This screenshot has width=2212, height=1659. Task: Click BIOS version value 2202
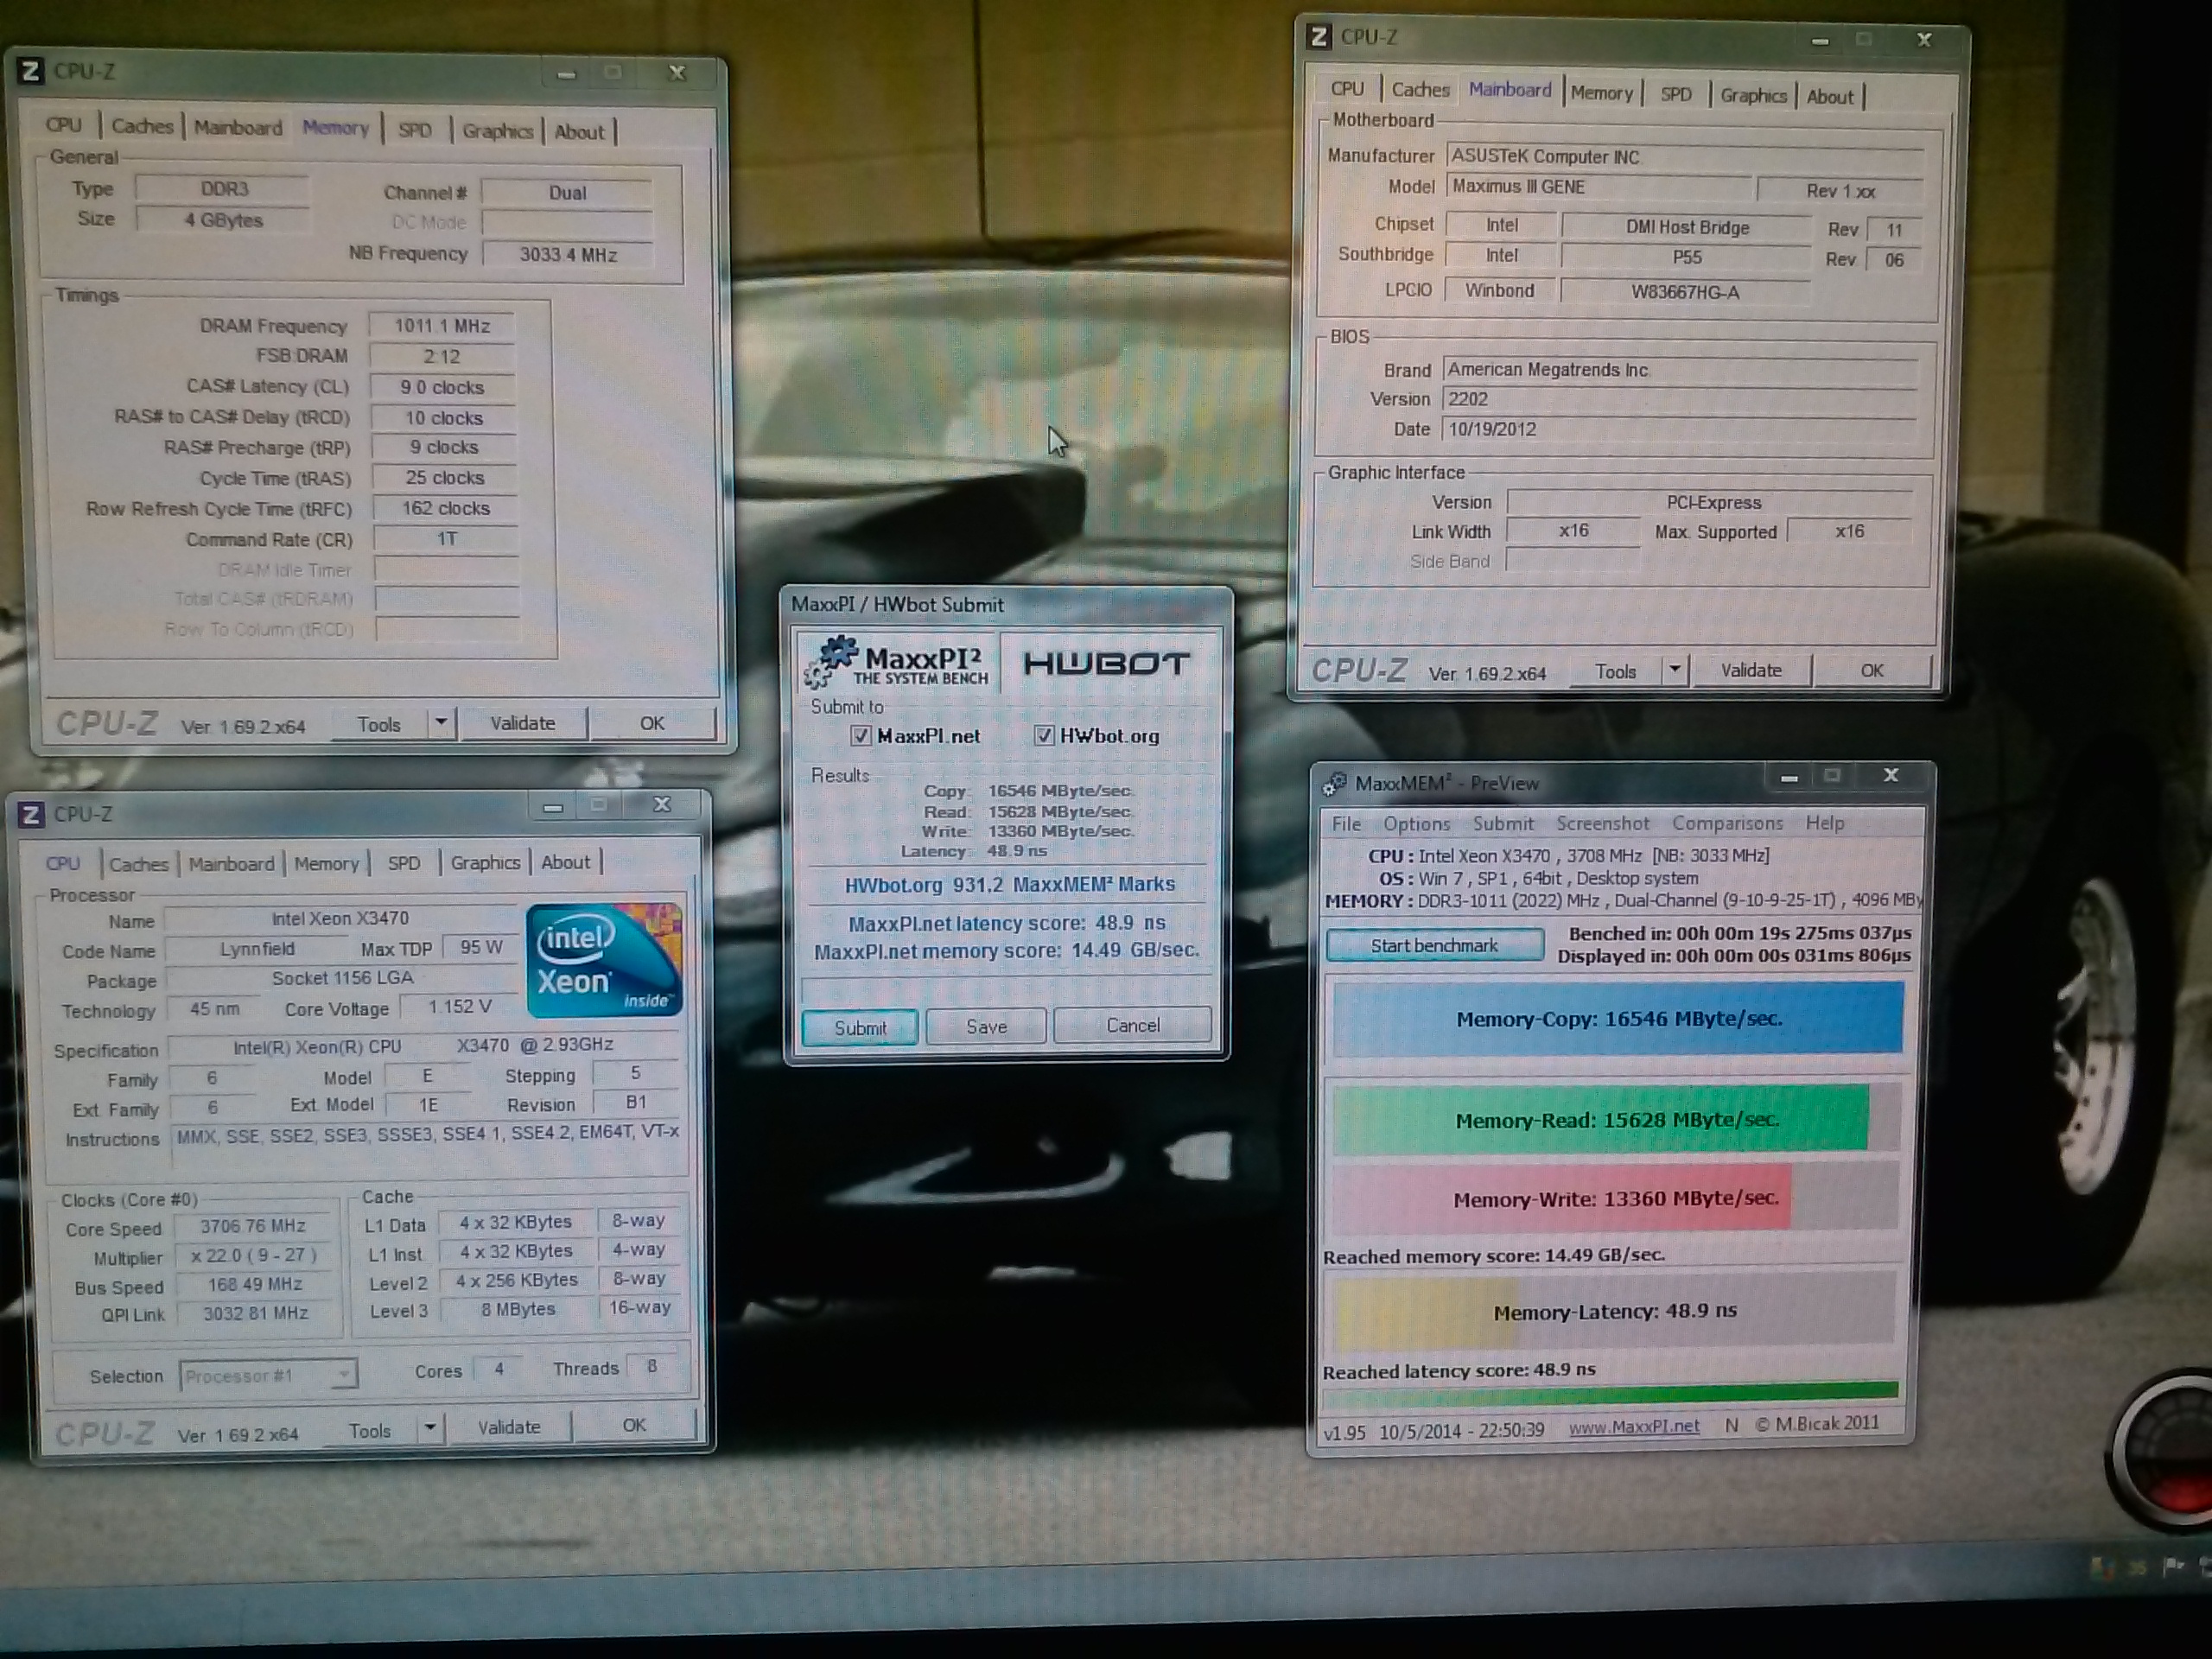(x=1680, y=399)
